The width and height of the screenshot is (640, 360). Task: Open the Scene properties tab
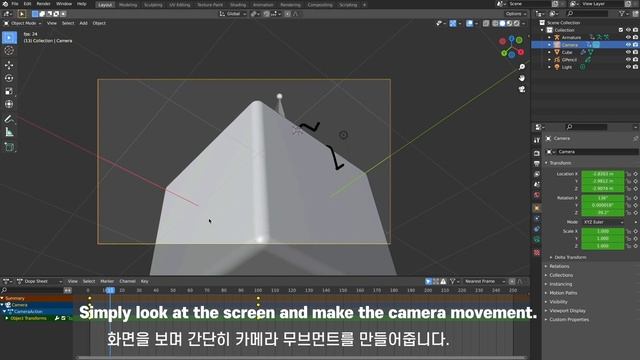tap(537, 184)
